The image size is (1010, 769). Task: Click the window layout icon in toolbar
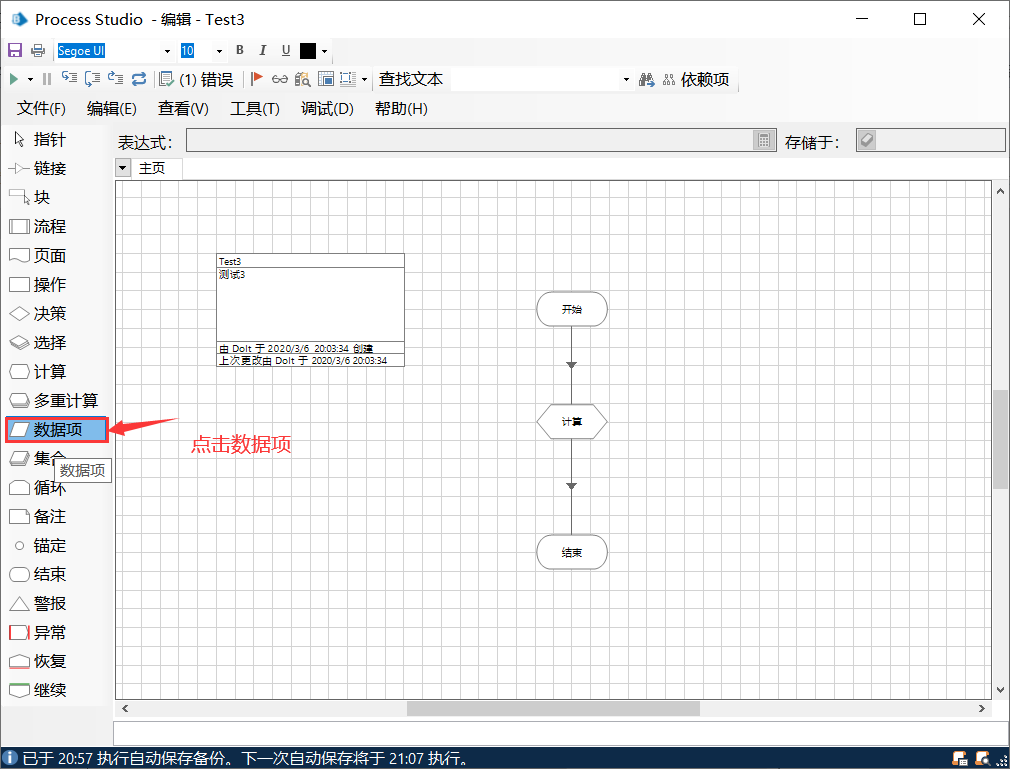pyautogui.click(x=326, y=79)
